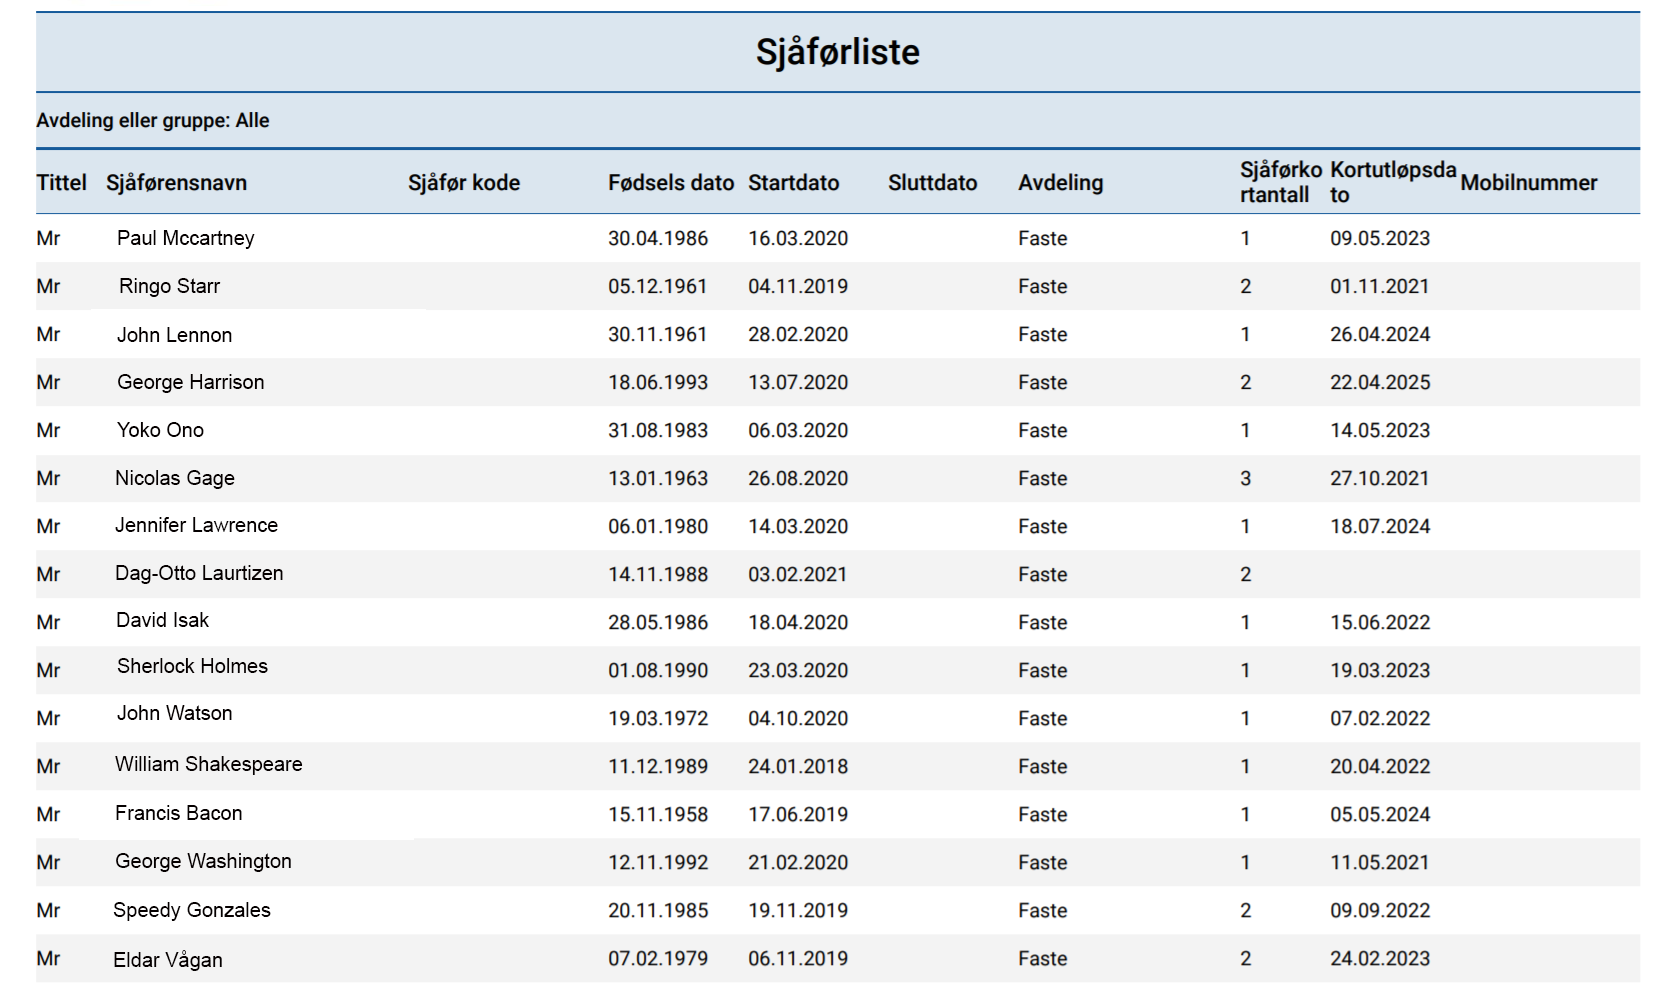Screen dimensions: 1672x1002
Task: Click the Sjåførensnavn column header
Action: coord(176,183)
